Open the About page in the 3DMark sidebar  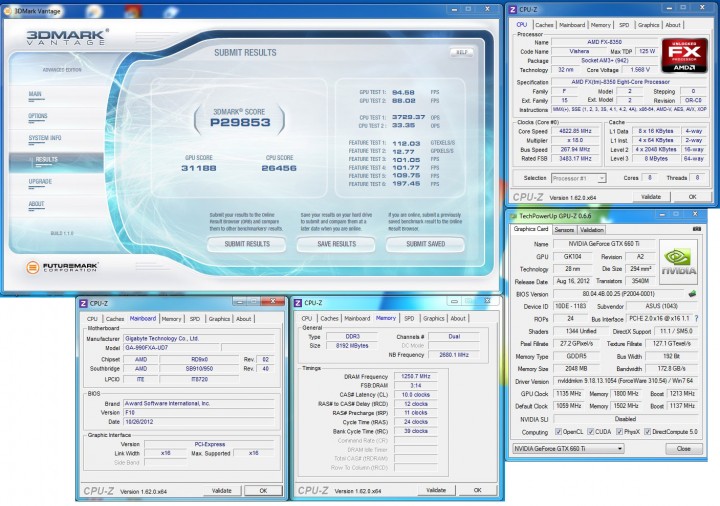[x=36, y=204]
